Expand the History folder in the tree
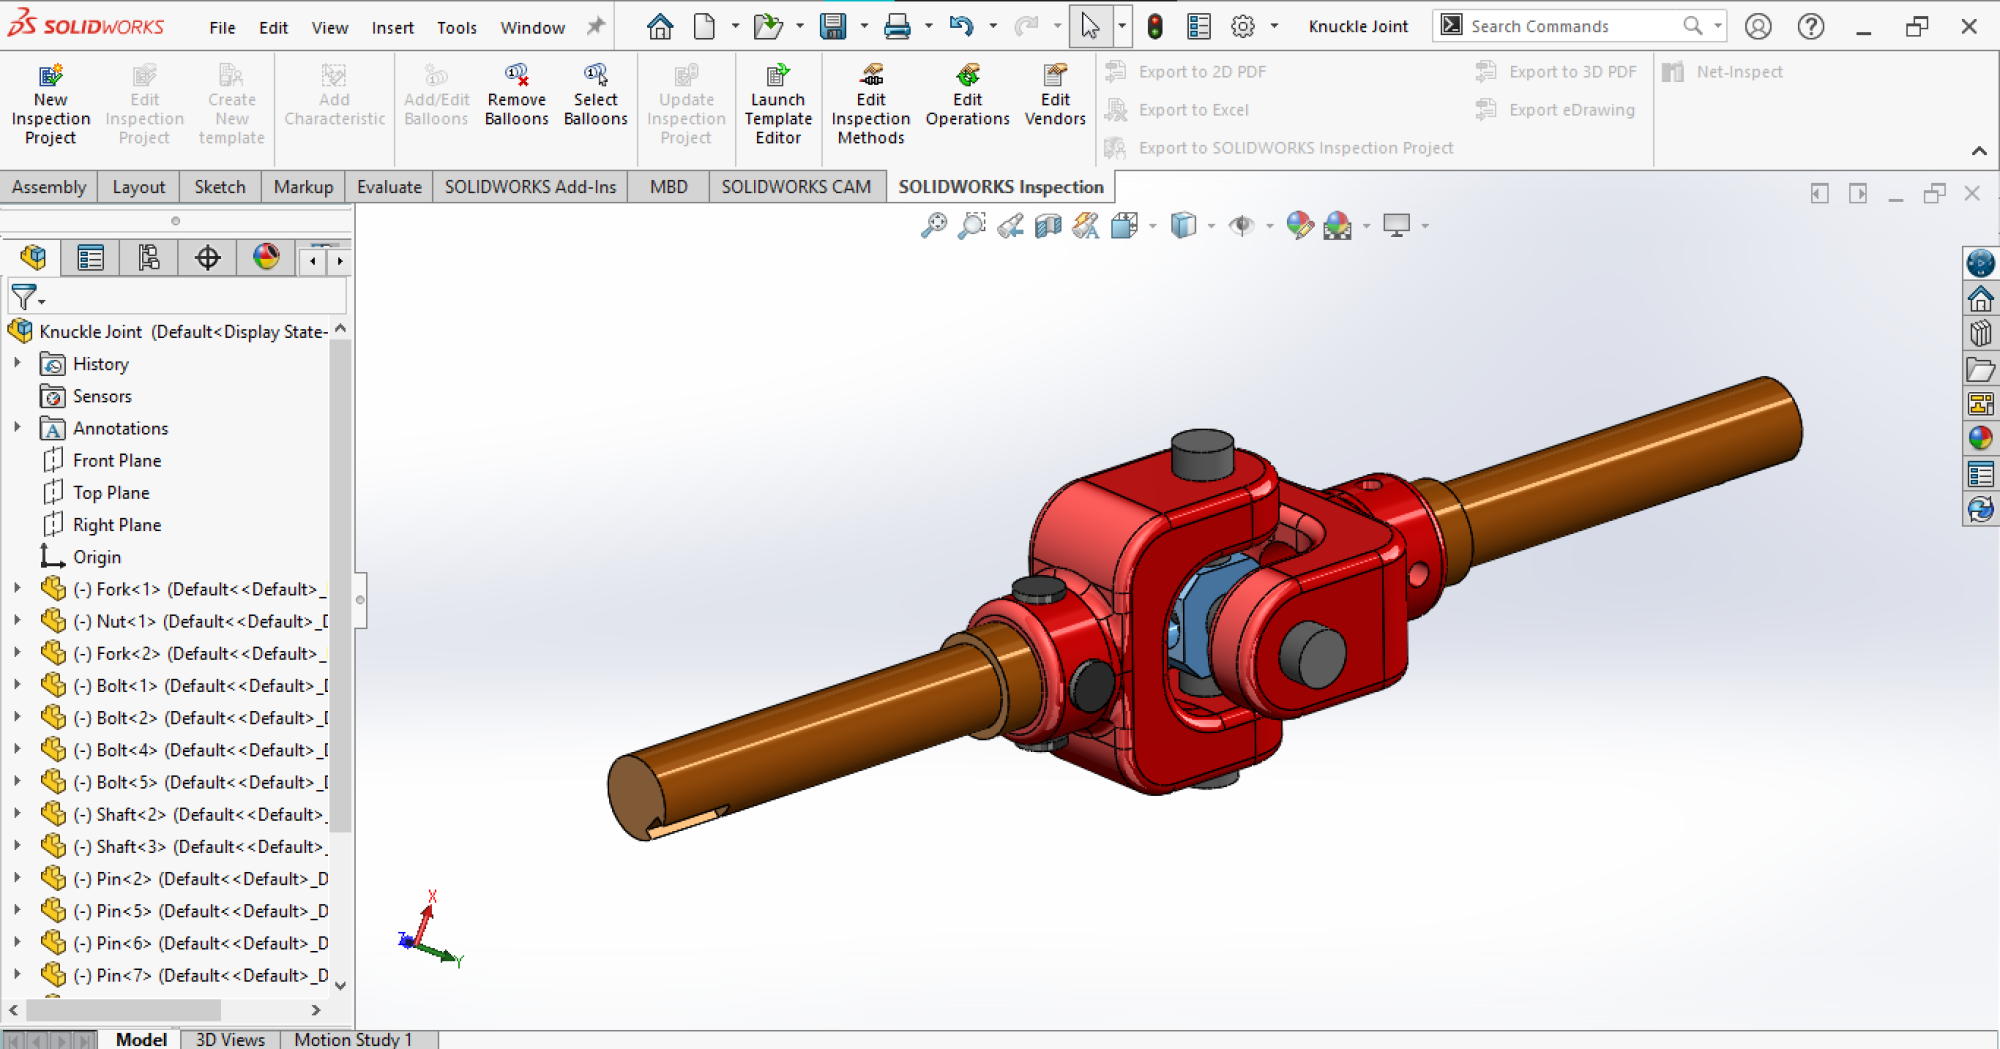2000x1049 pixels. tap(18, 363)
